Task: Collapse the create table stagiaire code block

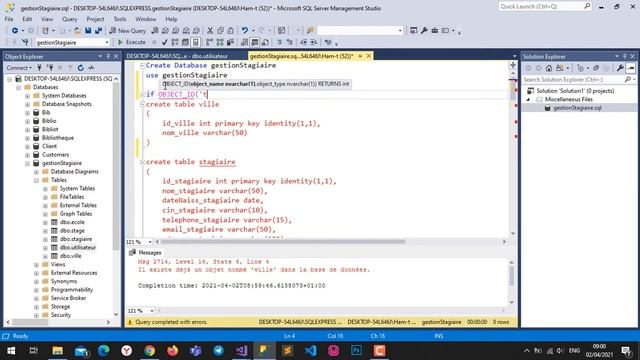Action: [142, 162]
